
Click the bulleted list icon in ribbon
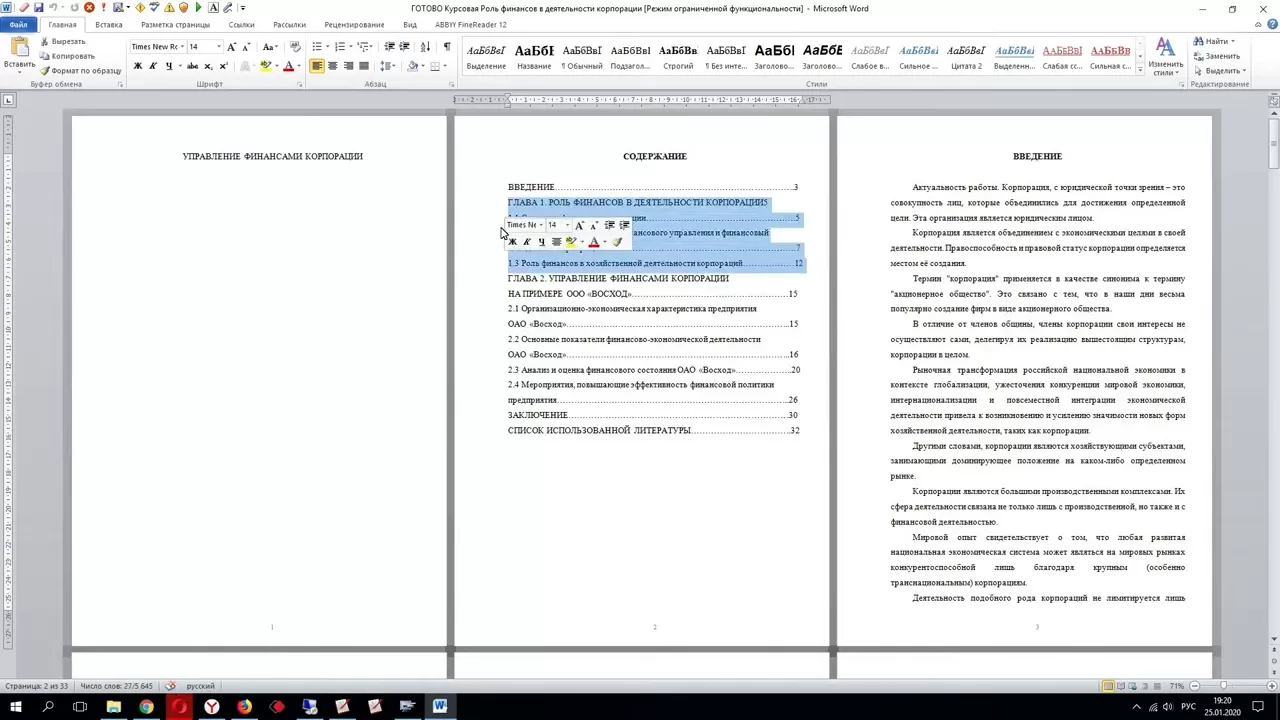pos(317,47)
